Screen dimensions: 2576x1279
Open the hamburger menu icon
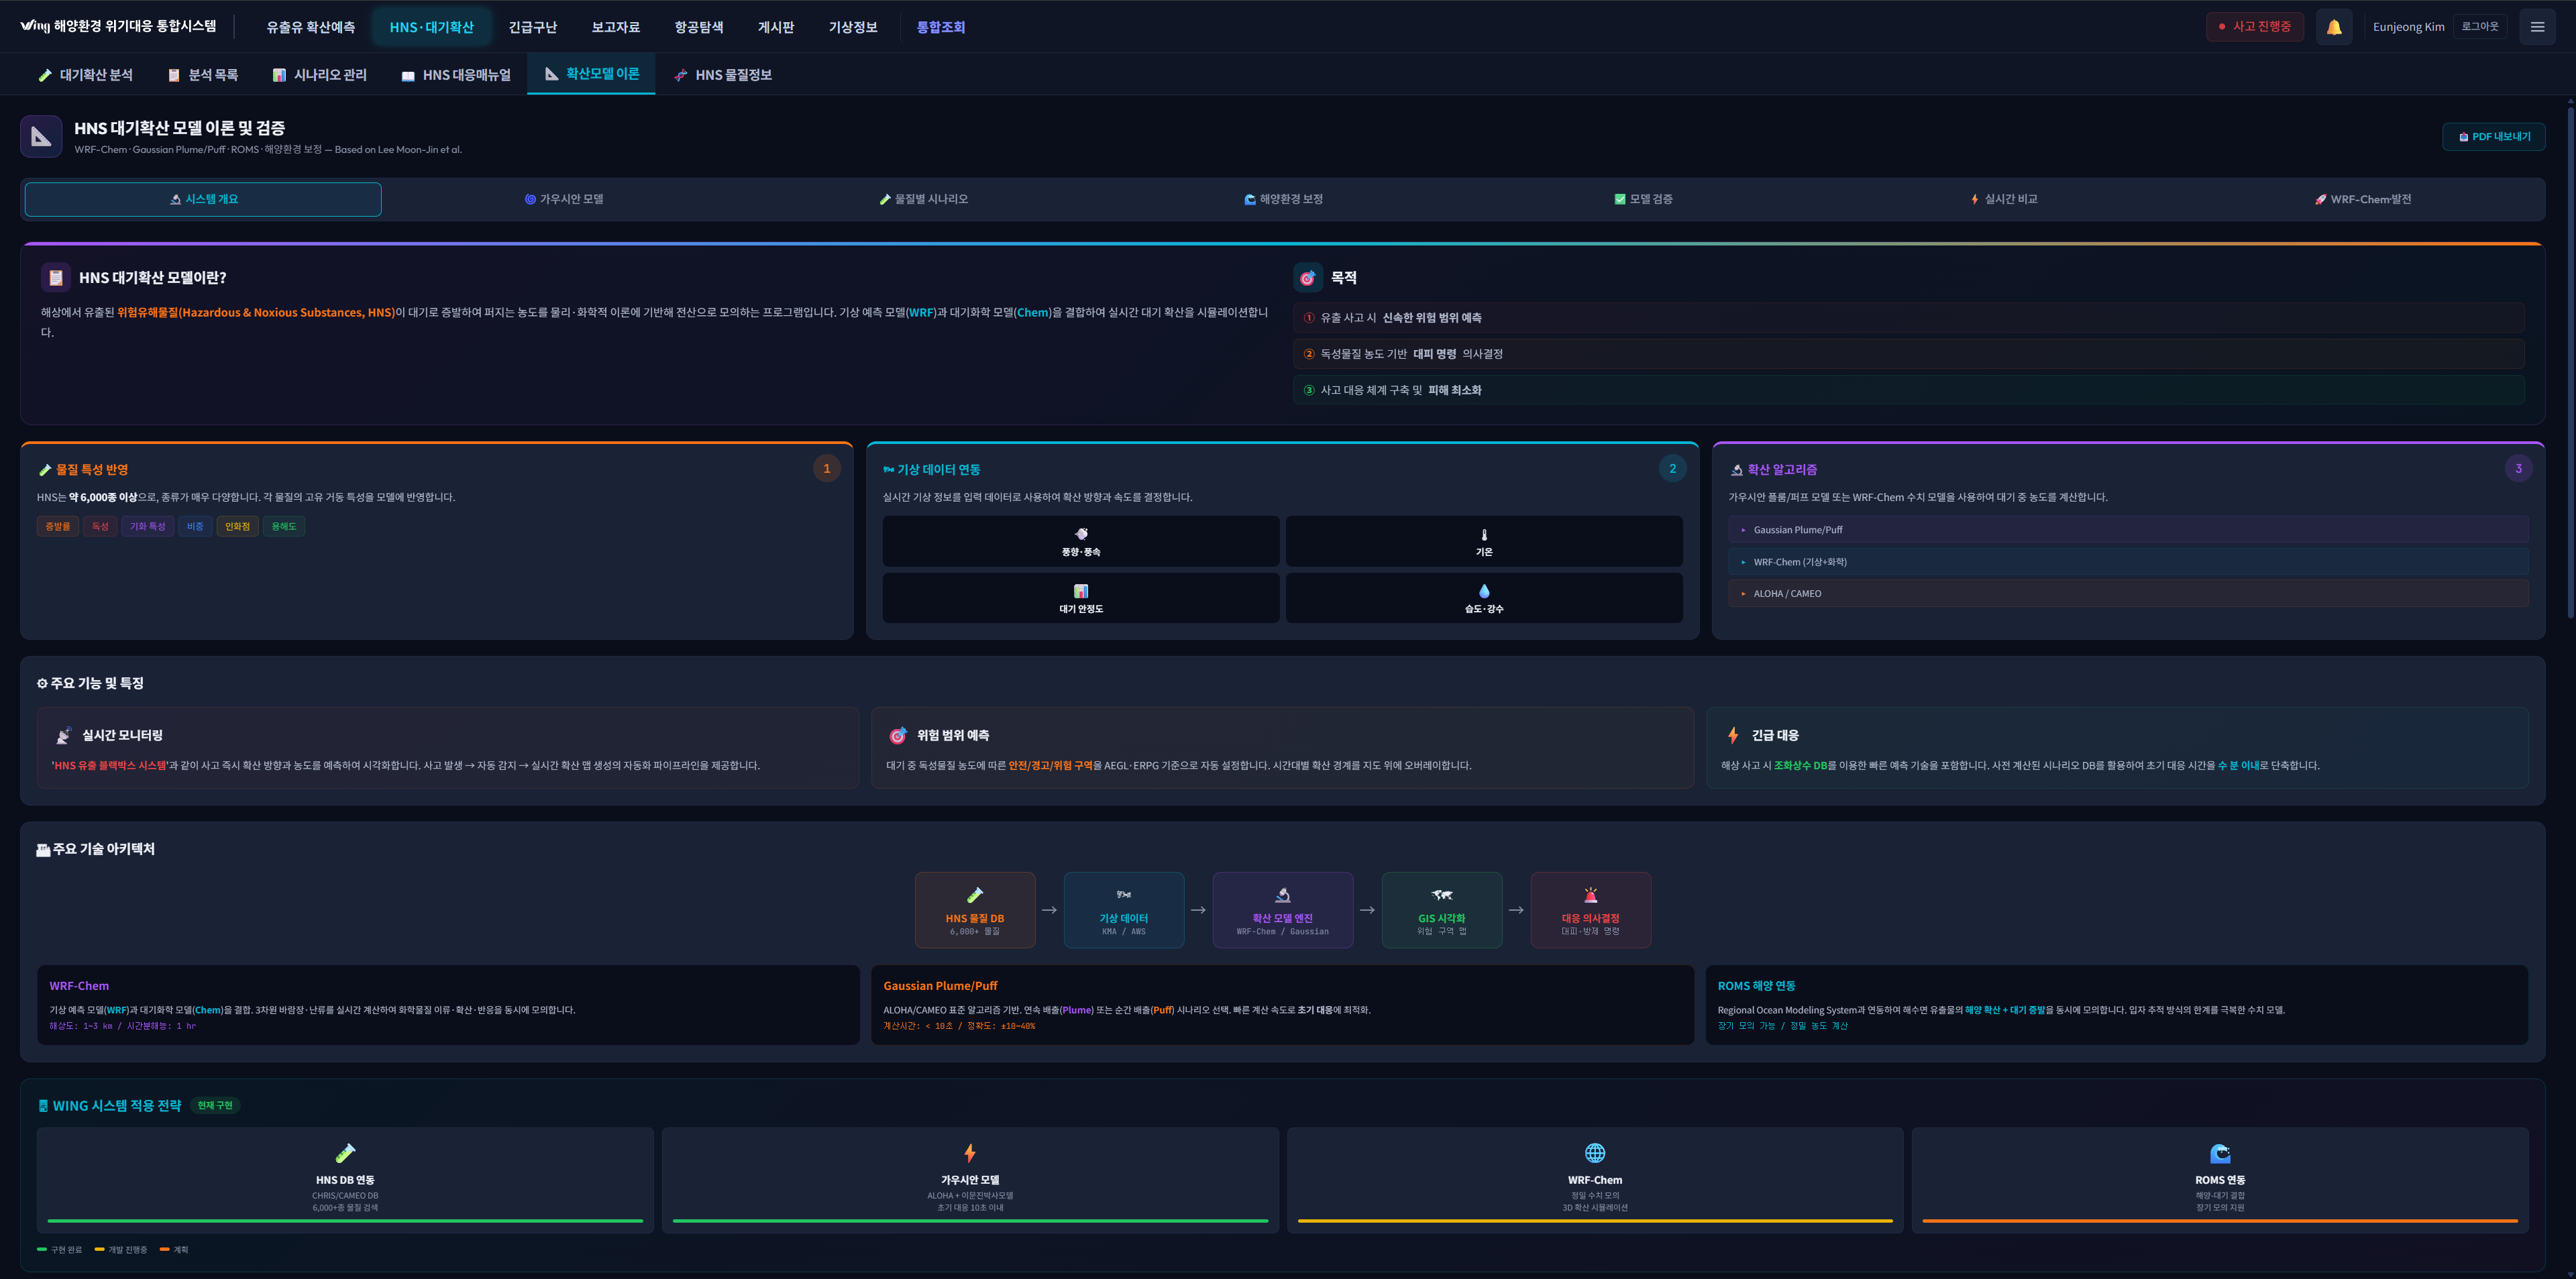click(x=2536, y=27)
